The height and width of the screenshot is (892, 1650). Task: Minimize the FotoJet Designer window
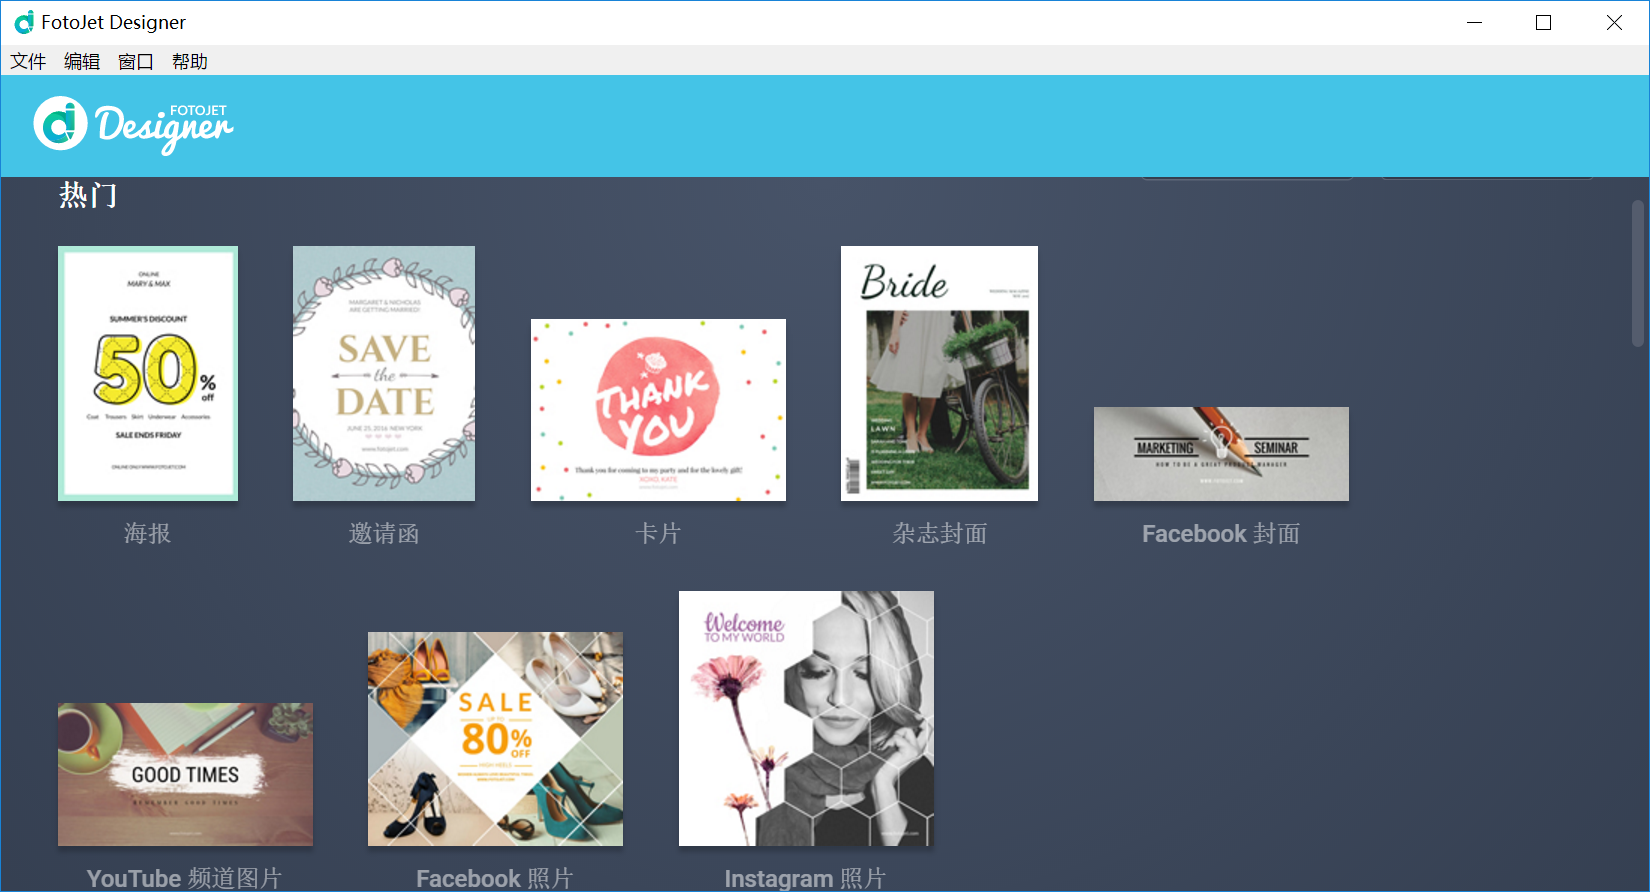[x=1474, y=22]
